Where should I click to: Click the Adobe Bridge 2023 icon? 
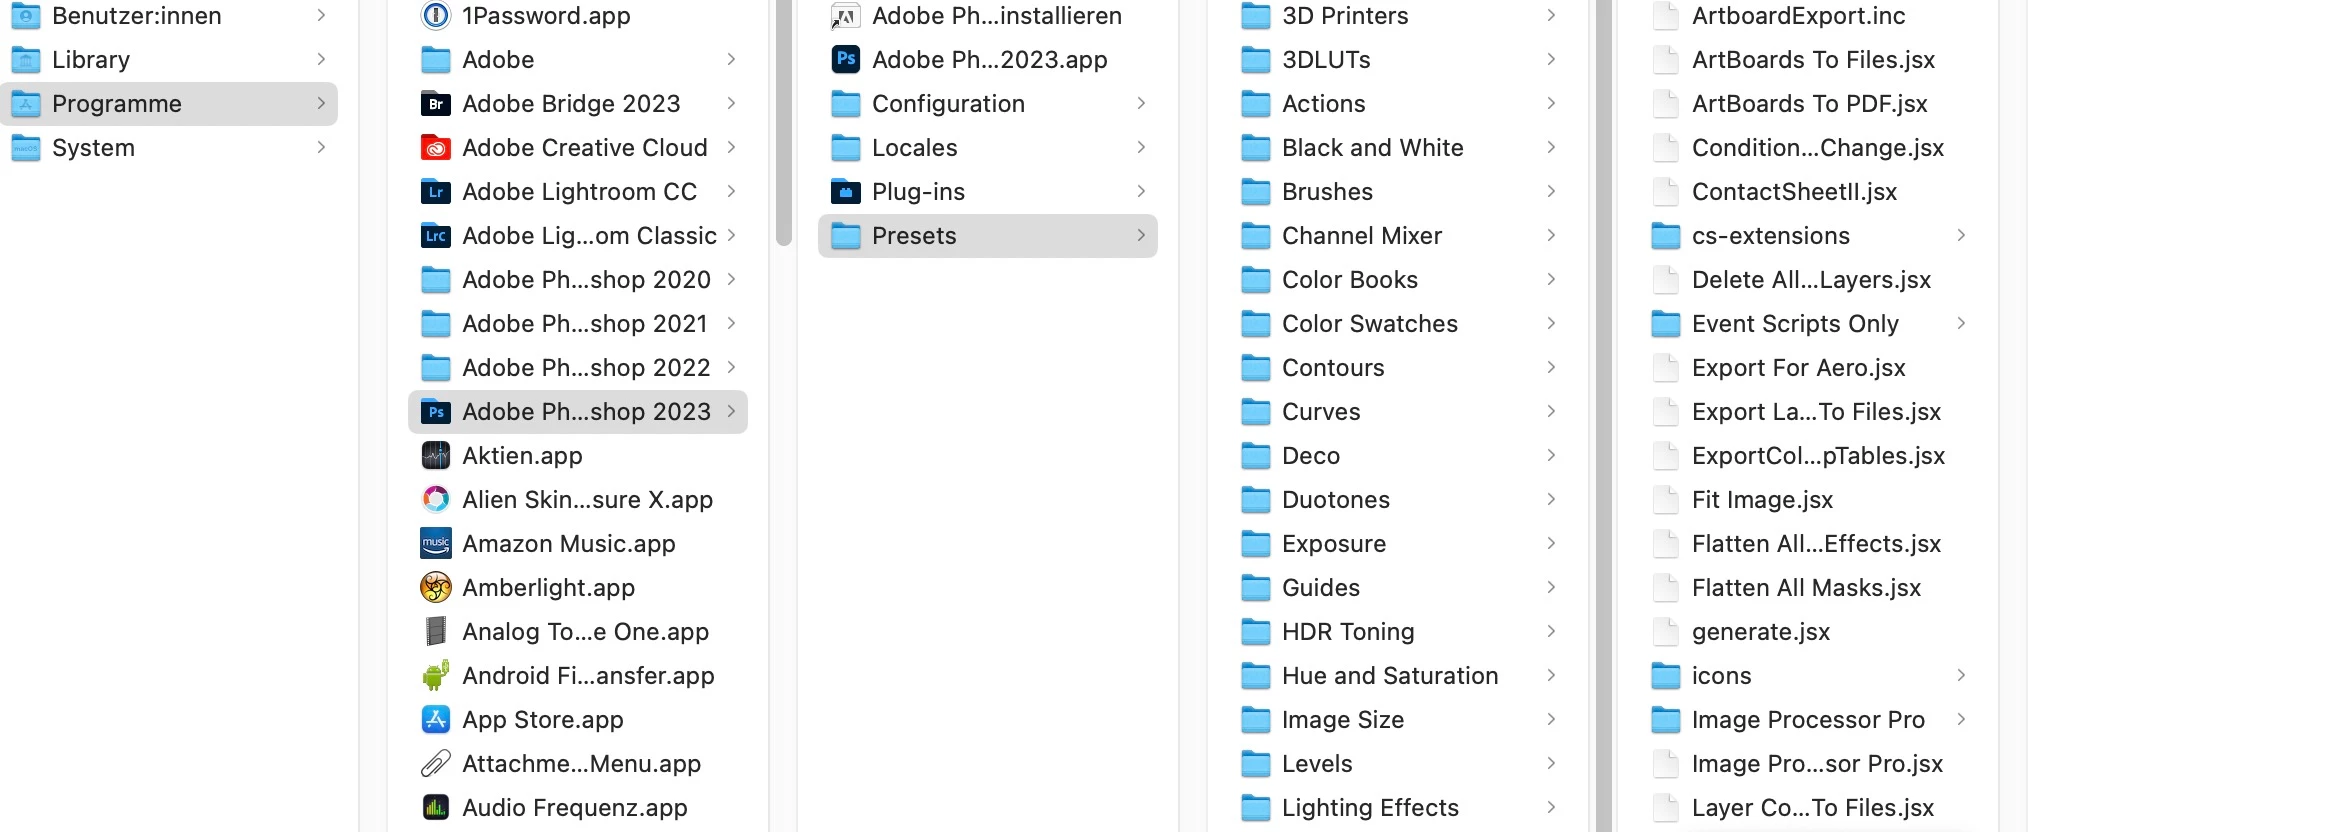coord(436,104)
